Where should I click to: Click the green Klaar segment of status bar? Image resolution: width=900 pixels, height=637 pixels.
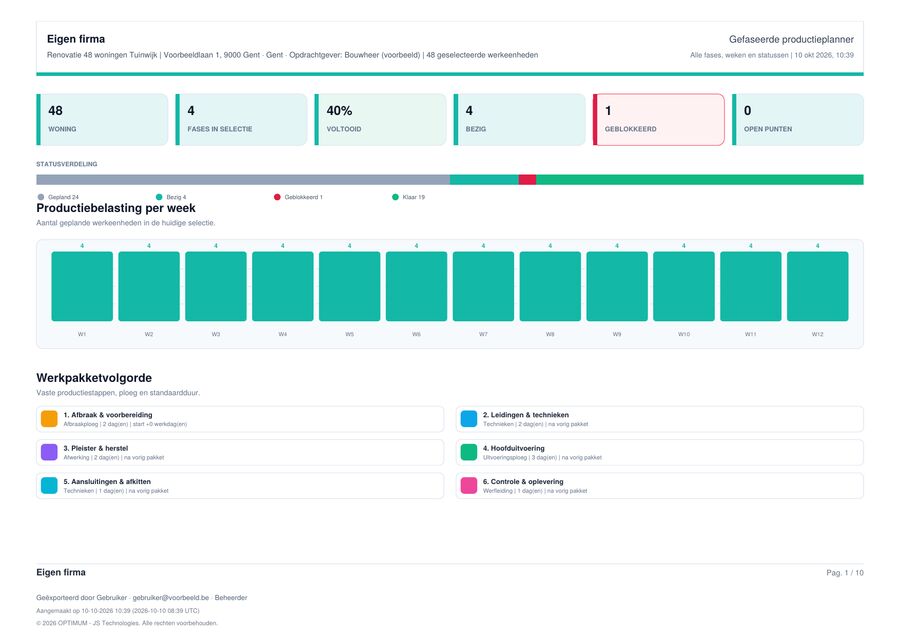coord(700,180)
